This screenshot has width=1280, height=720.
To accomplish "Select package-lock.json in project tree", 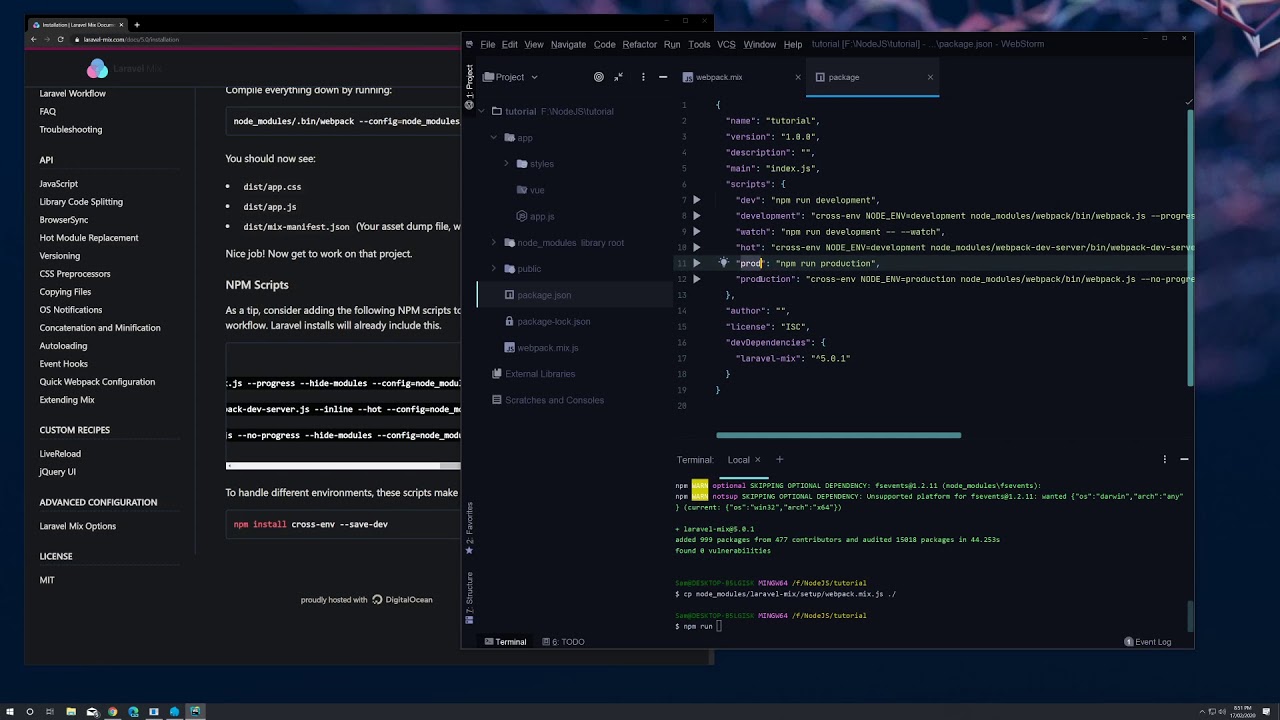I will tap(547, 321).
